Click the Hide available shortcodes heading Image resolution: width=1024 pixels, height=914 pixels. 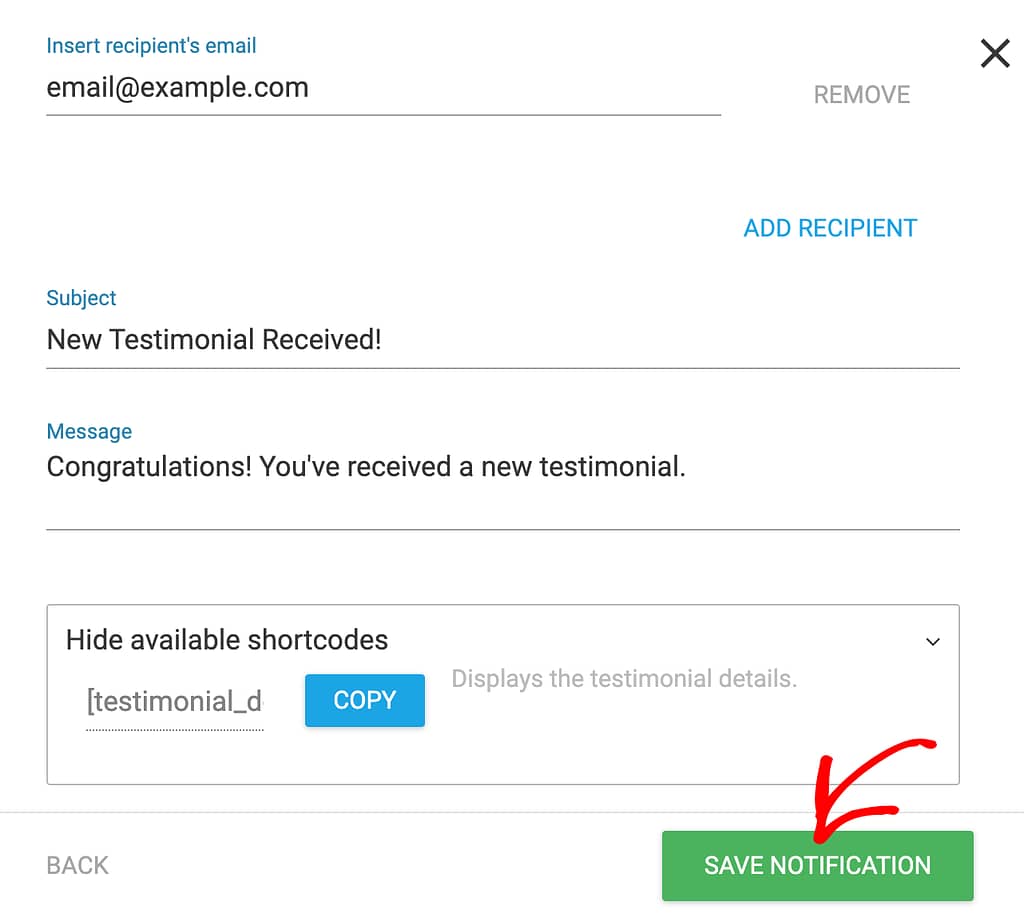coord(227,640)
